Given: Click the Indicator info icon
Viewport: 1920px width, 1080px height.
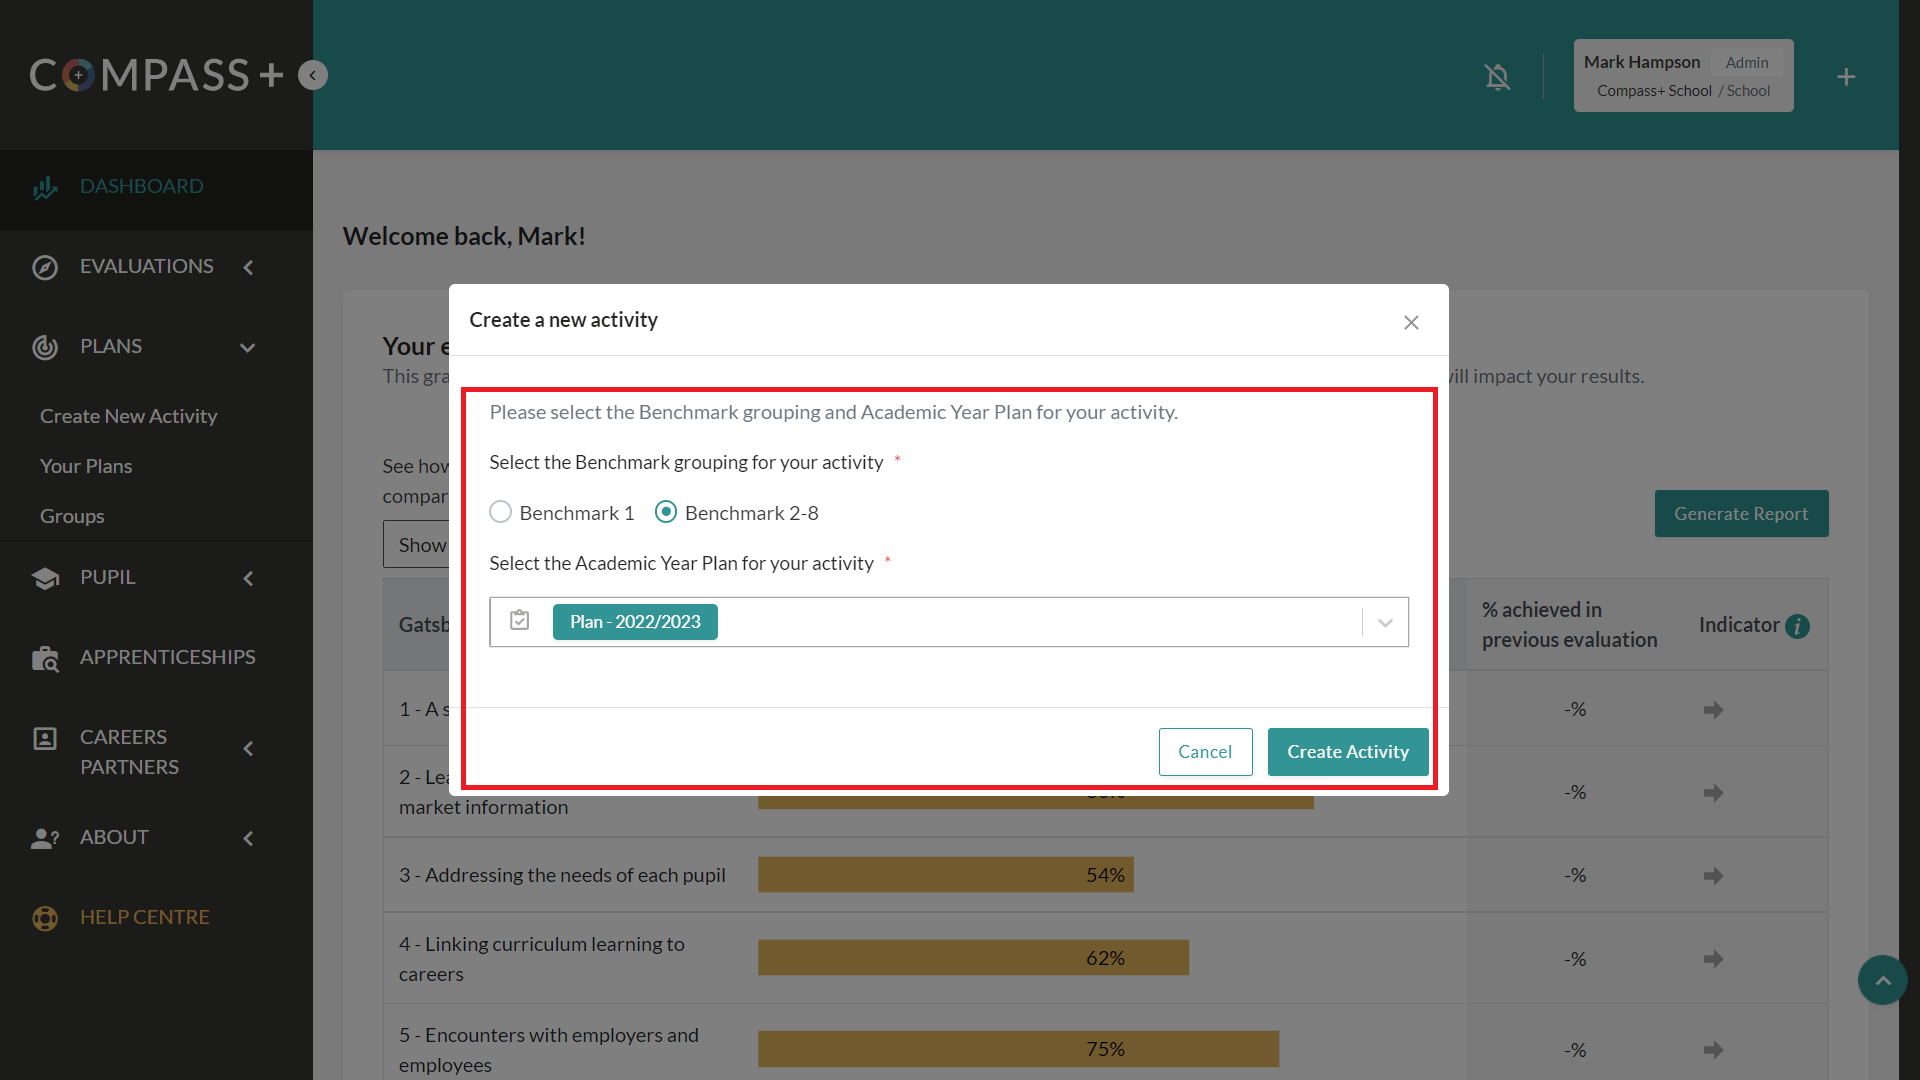Looking at the screenshot, I should [1797, 626].
